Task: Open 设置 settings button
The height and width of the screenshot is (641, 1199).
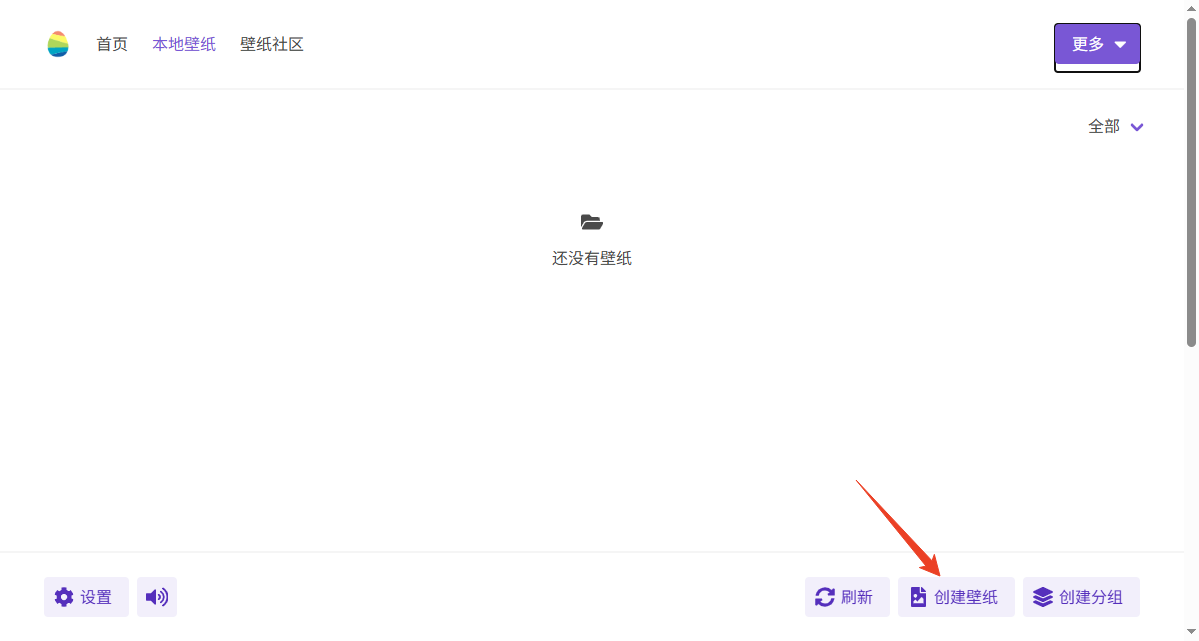Action: (86, 597)
